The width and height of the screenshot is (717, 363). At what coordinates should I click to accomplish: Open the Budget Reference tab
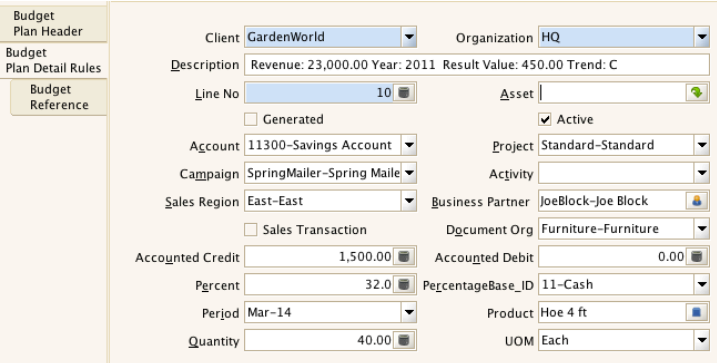(x=59, y=97)
